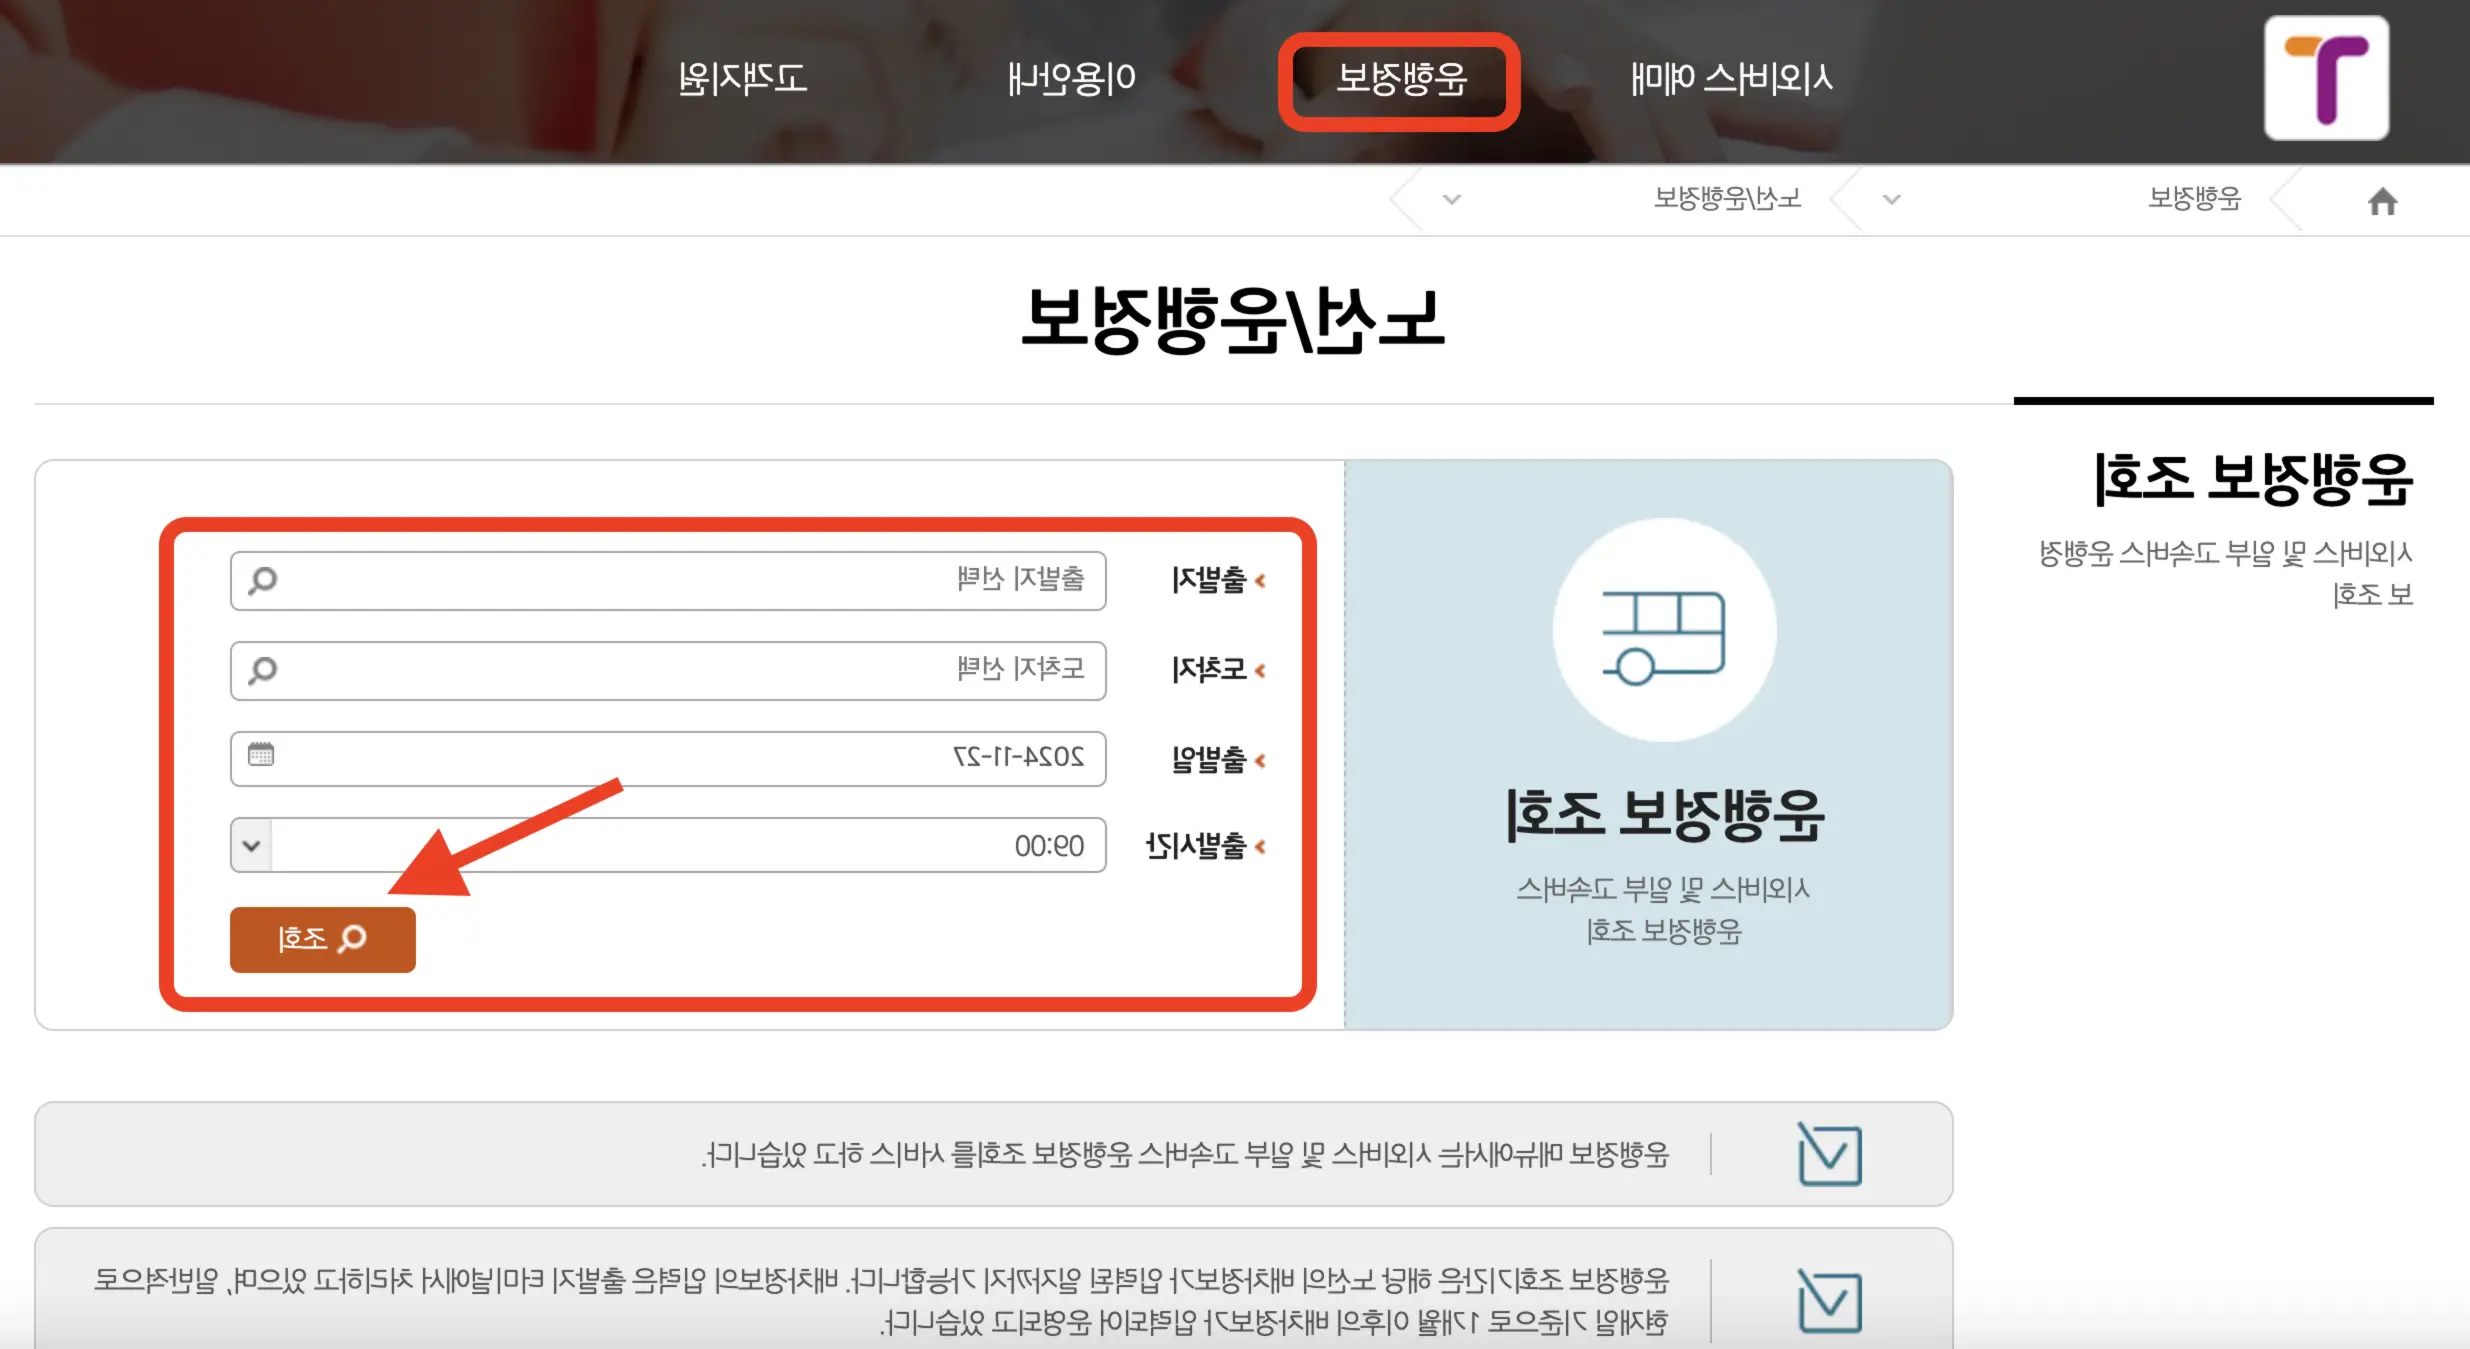The width and height of the screenshot is (2470, 1349).
Task: Click magnifier icon in 출발지 선택 field
Action: pyautogui.click(x=263, y=580)
